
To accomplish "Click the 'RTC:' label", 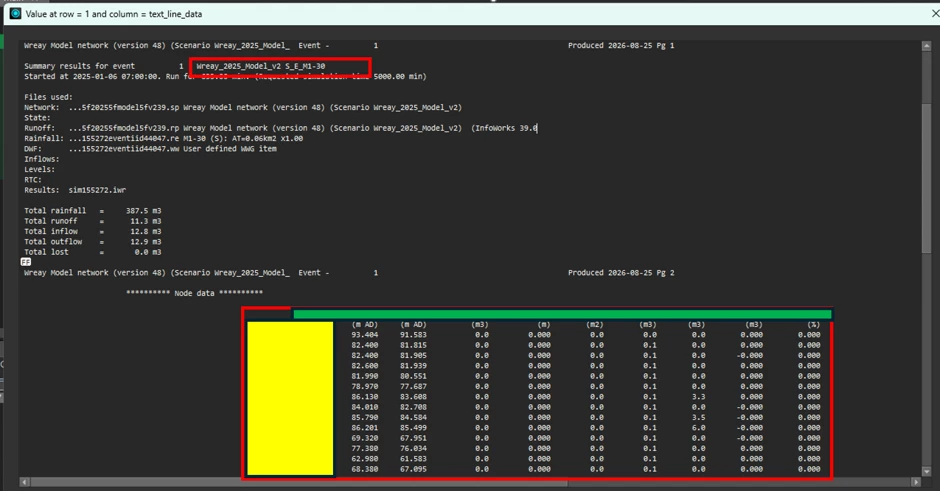I will (33, 179).
